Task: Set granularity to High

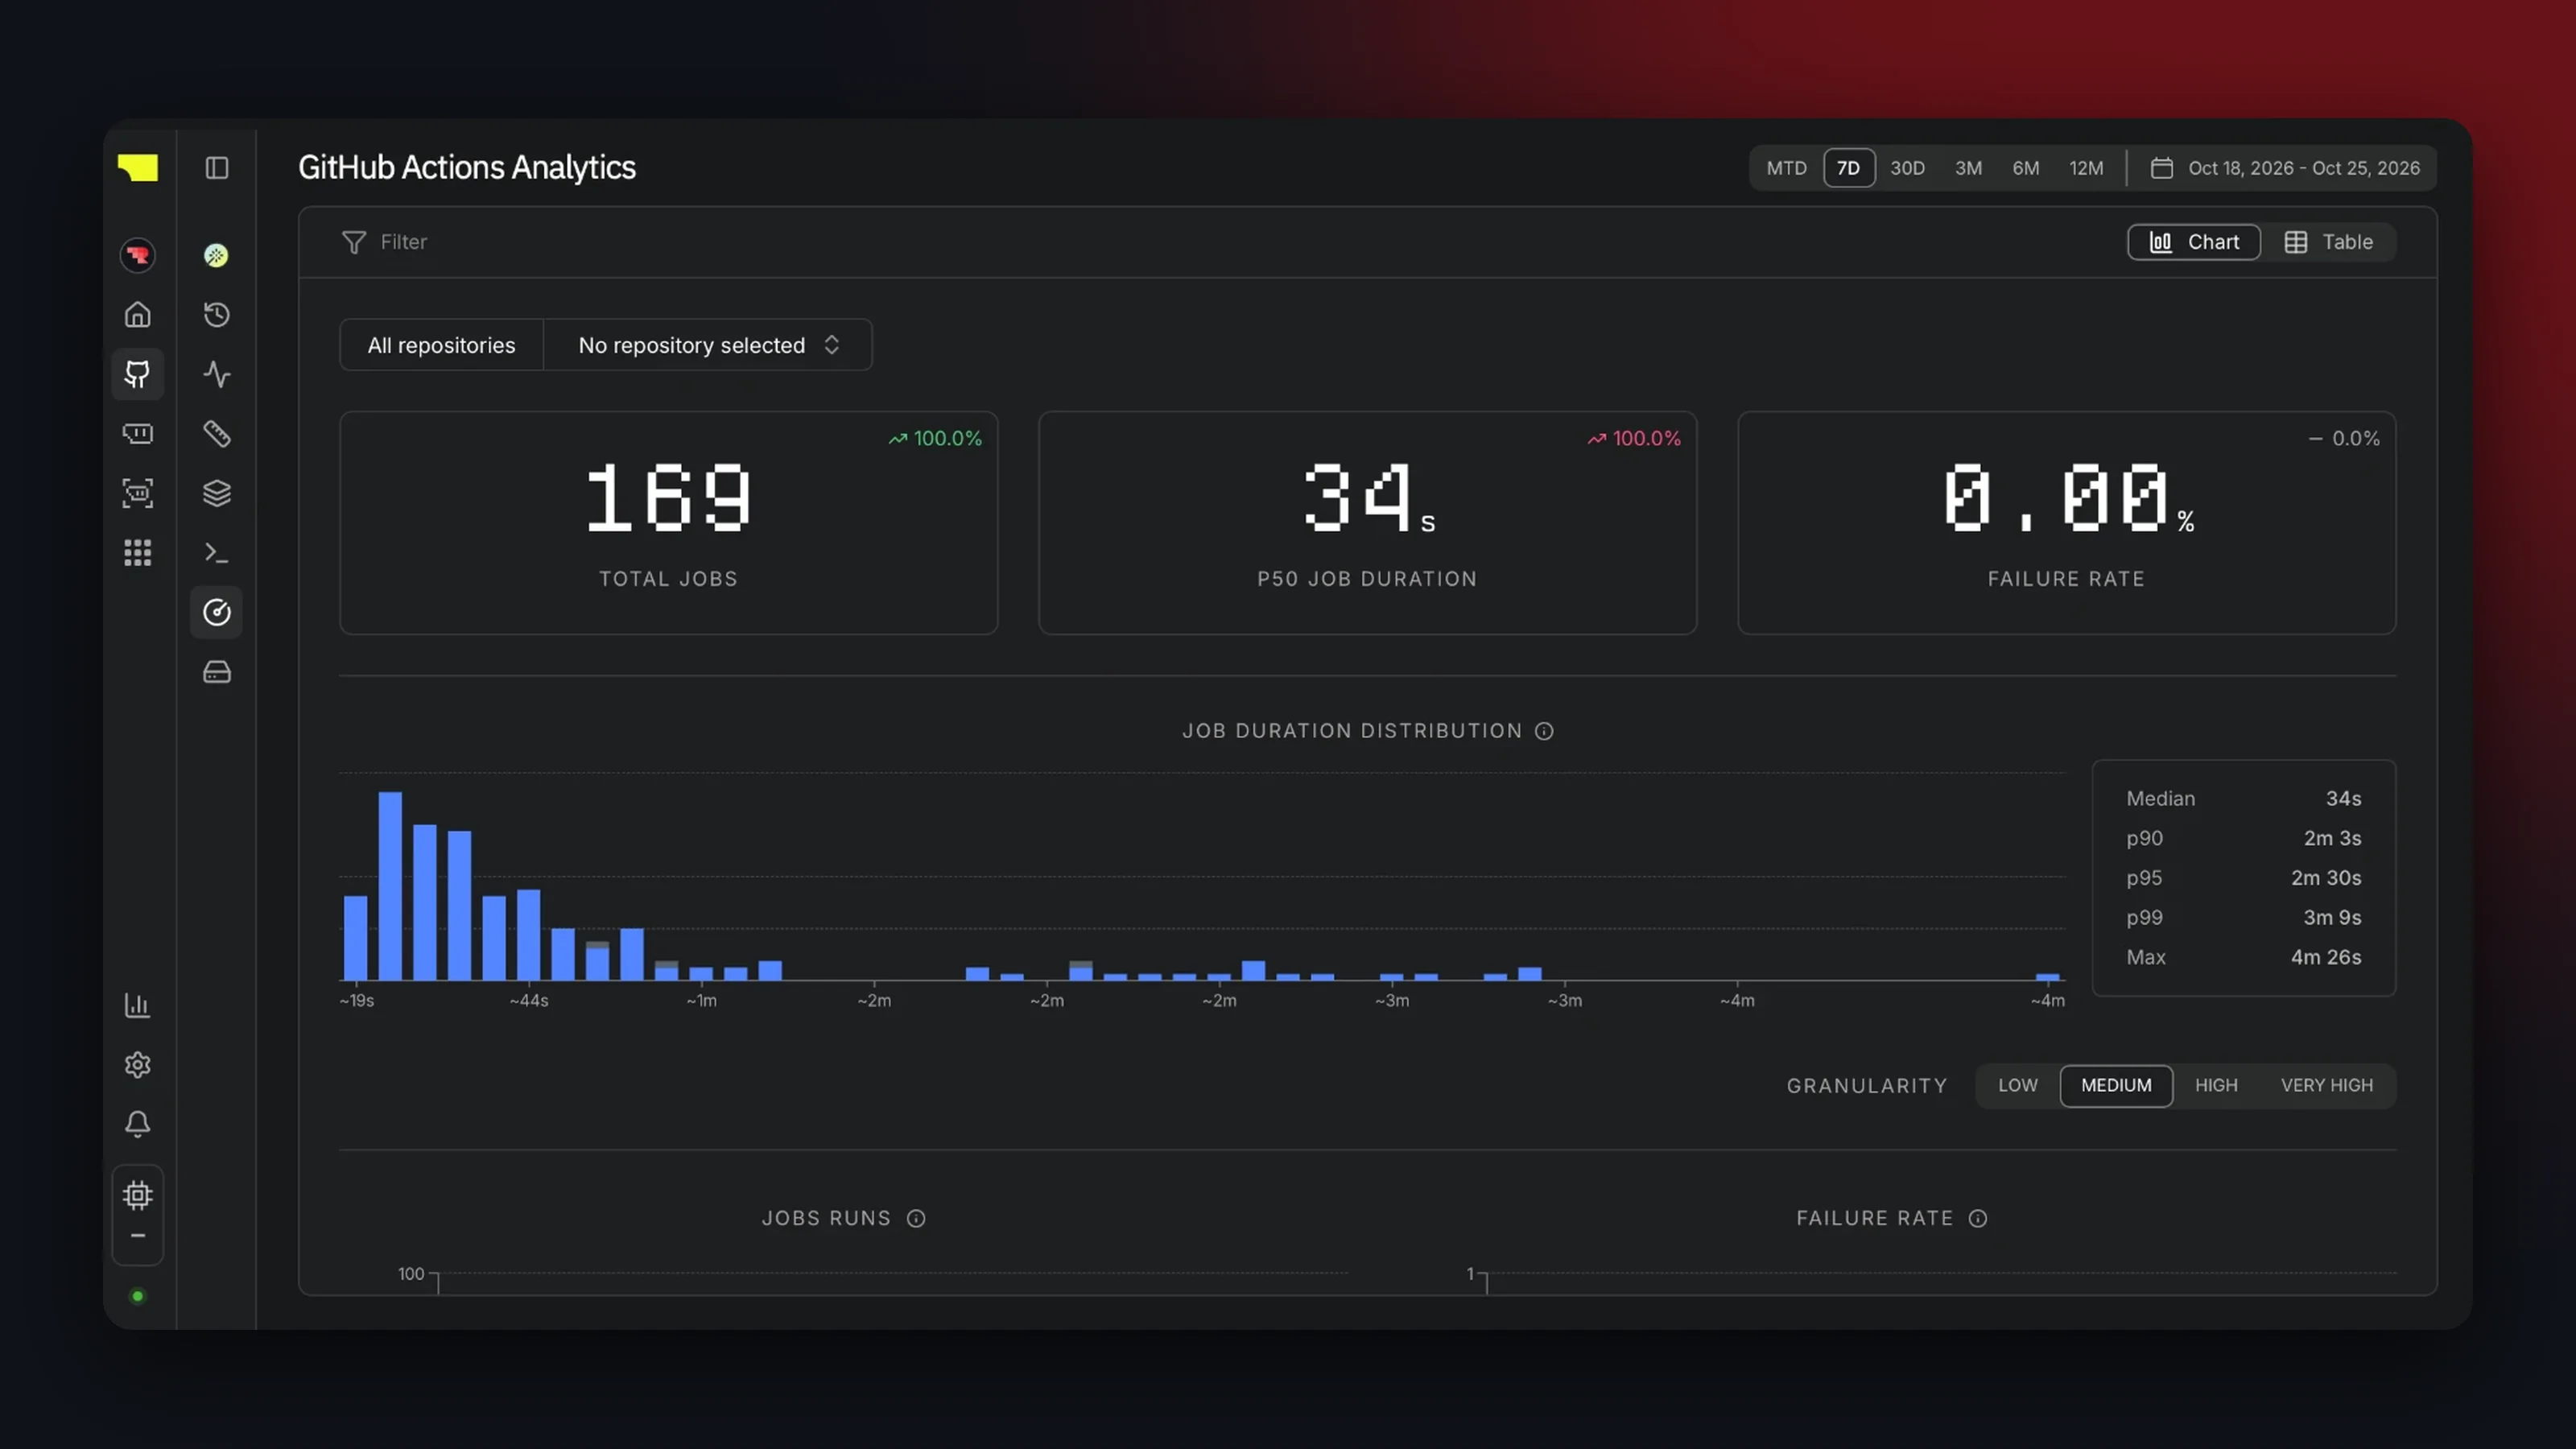Action: pos(2216,1085)
